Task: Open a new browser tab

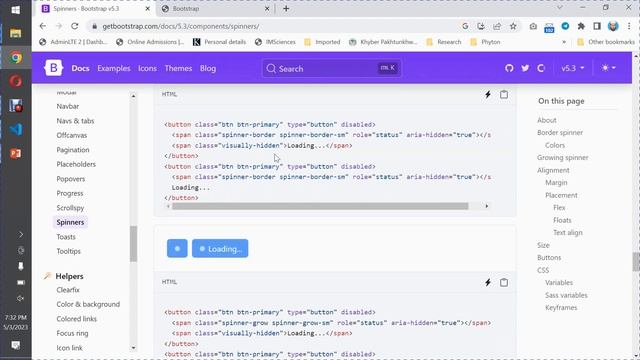Action: click(286, 9)
